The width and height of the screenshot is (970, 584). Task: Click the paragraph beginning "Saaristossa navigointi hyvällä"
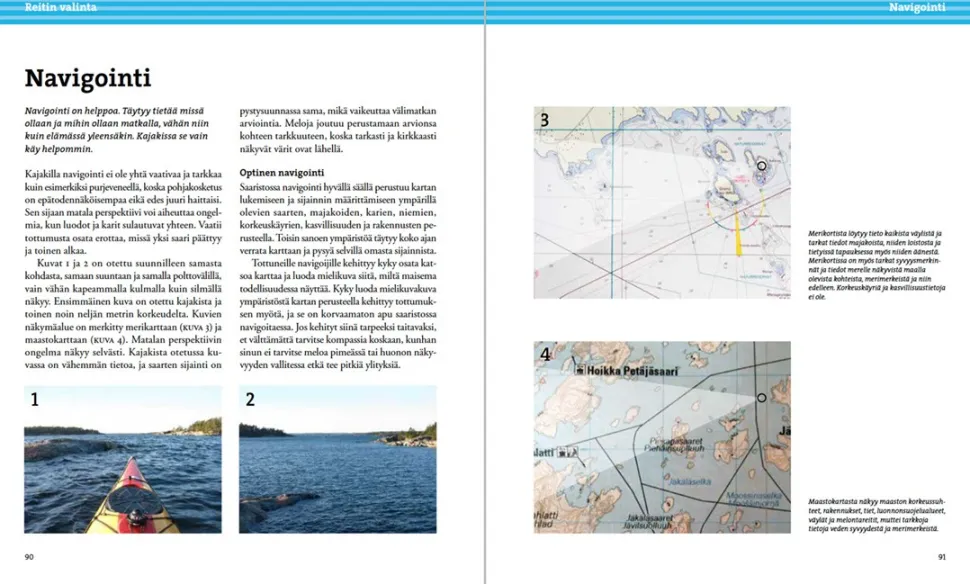pyautogui.click(x=338, y=218)
